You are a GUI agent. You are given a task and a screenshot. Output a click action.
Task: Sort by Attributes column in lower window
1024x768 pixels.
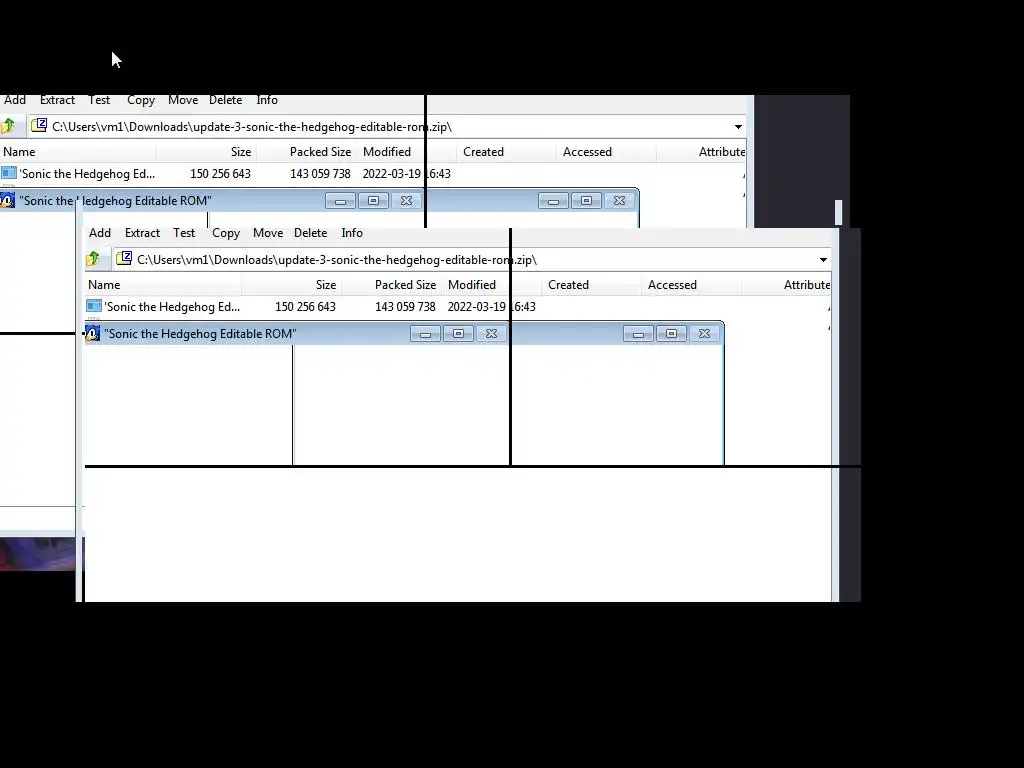pos(786,285)
